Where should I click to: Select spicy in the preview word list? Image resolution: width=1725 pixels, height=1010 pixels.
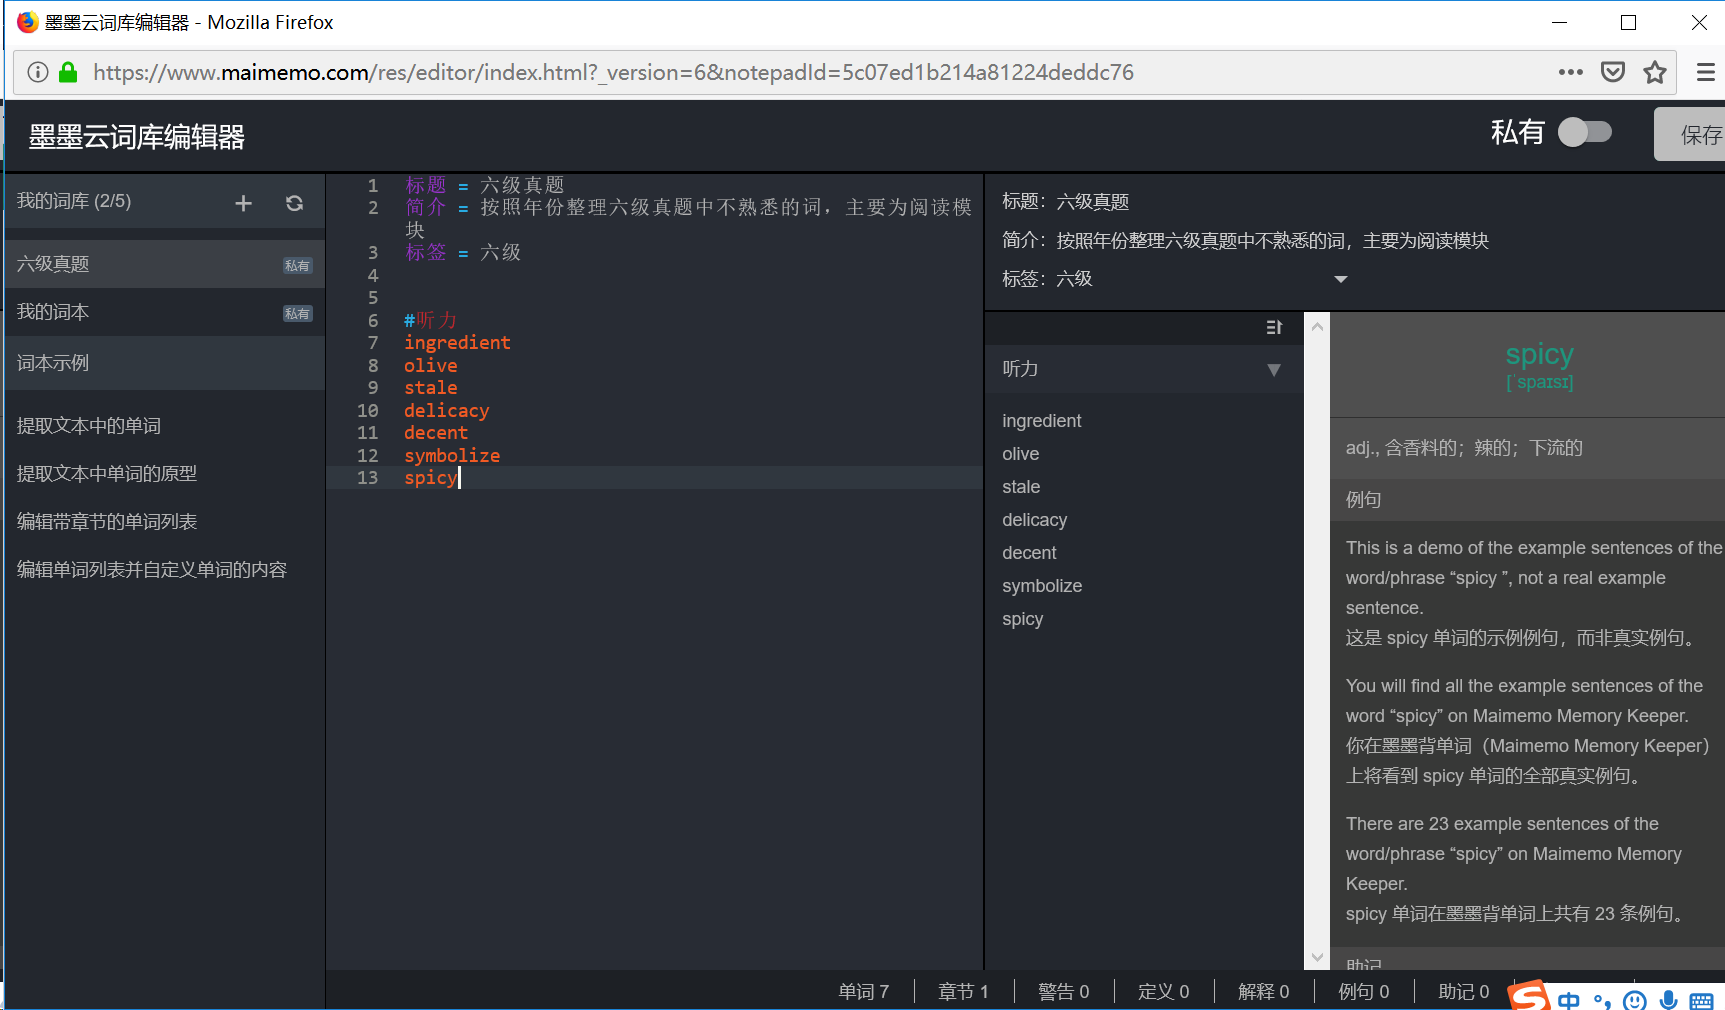(1023, 619)
